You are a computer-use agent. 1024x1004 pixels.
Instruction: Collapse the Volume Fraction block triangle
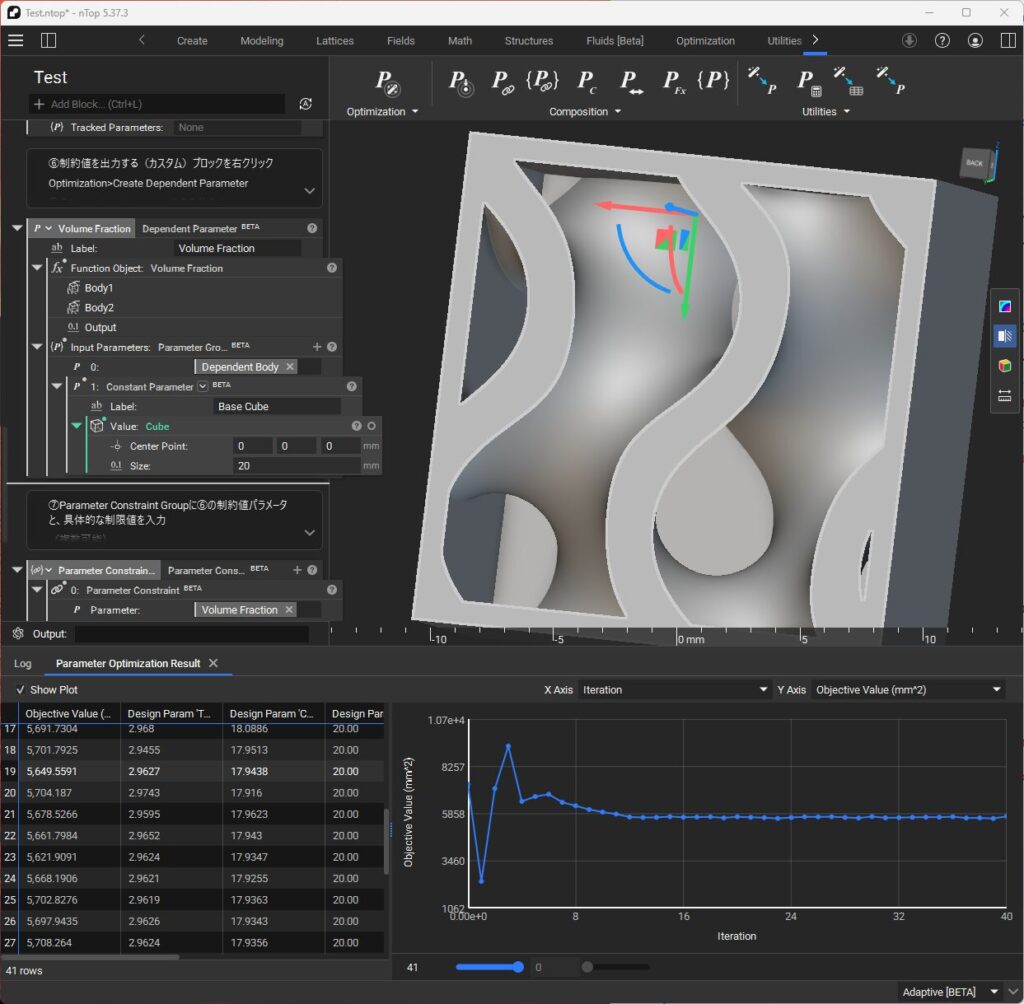click(16, 228)
